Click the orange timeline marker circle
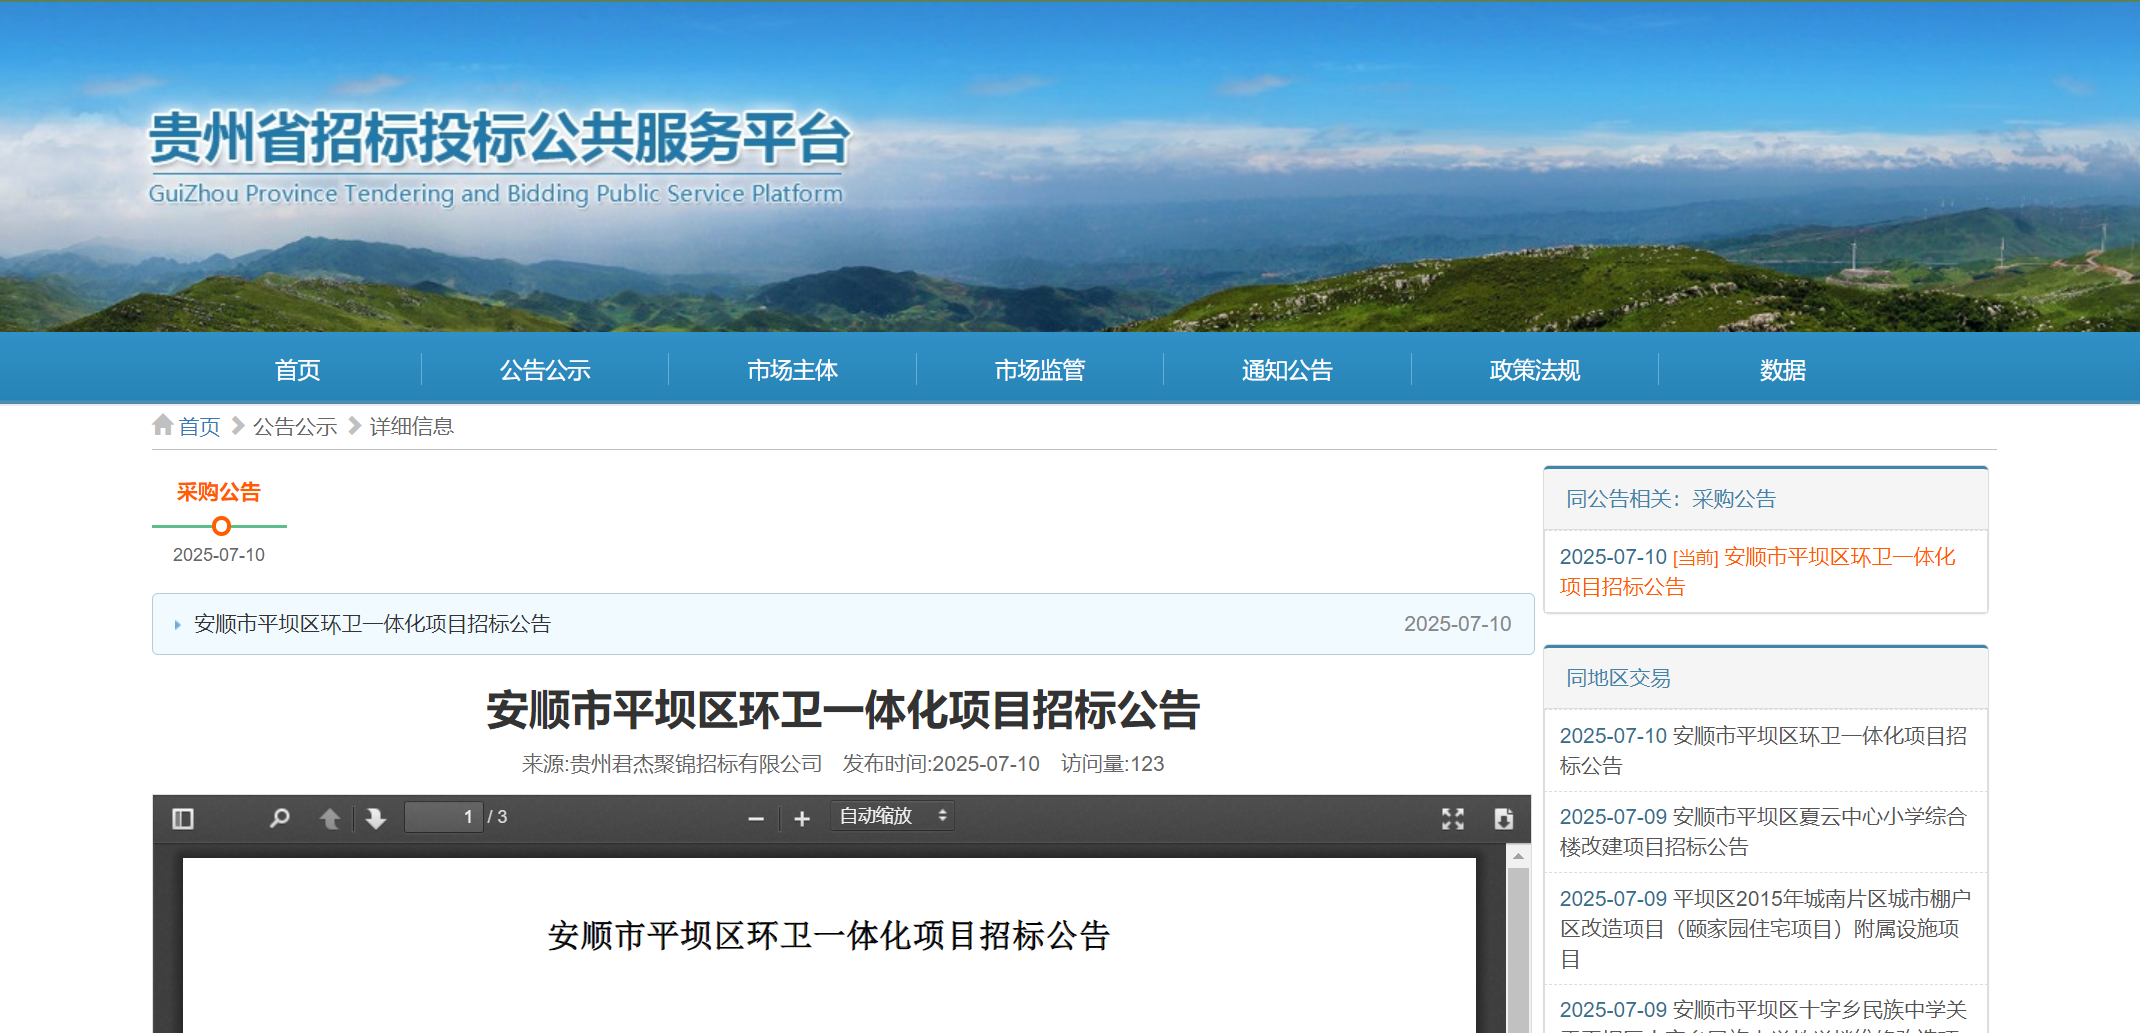The width and height of the screenshot is (2140, 1033). [x=222, y=526]
